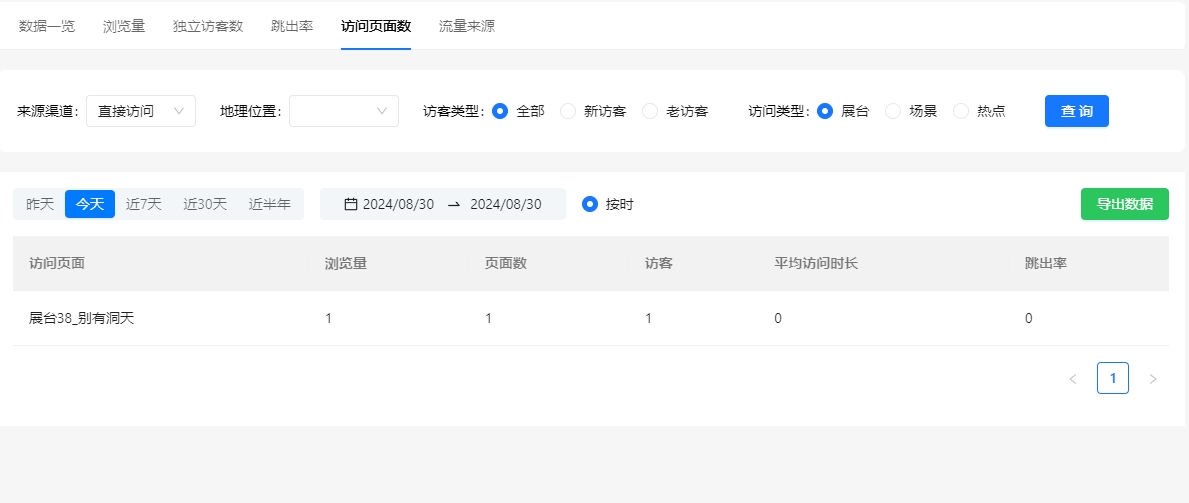Open the 来源渠道 dropdown showing 直接访问
This screenshot has height=503, width=1189.
[141, 111]
